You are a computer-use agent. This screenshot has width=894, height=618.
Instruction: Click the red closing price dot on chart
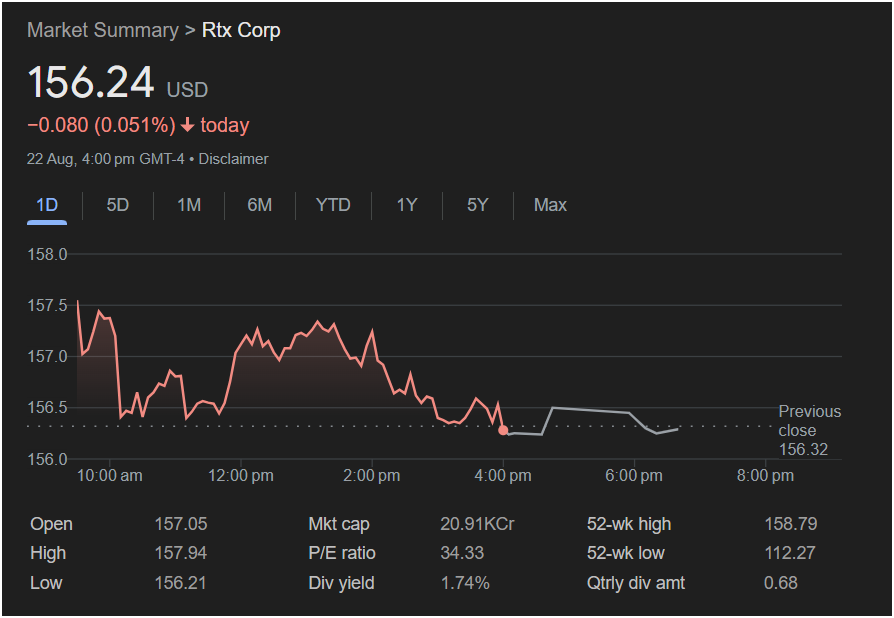click(503, 430)
